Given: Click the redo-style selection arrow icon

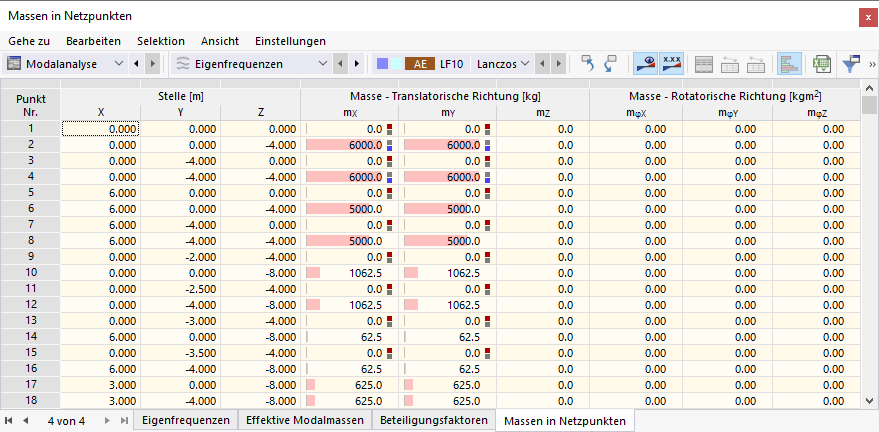Looking at the screenshot, I should [x=610, y=64].
